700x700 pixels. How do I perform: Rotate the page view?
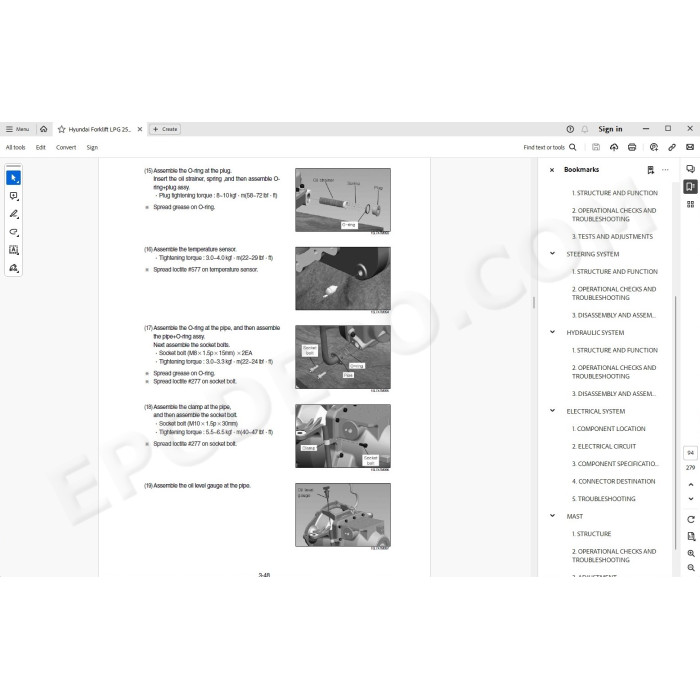click(x=691, y=519)
